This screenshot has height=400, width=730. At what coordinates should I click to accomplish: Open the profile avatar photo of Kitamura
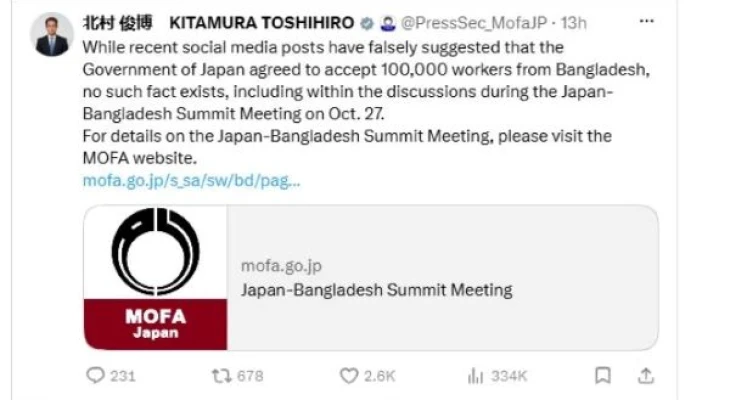[x=52, y=35]
